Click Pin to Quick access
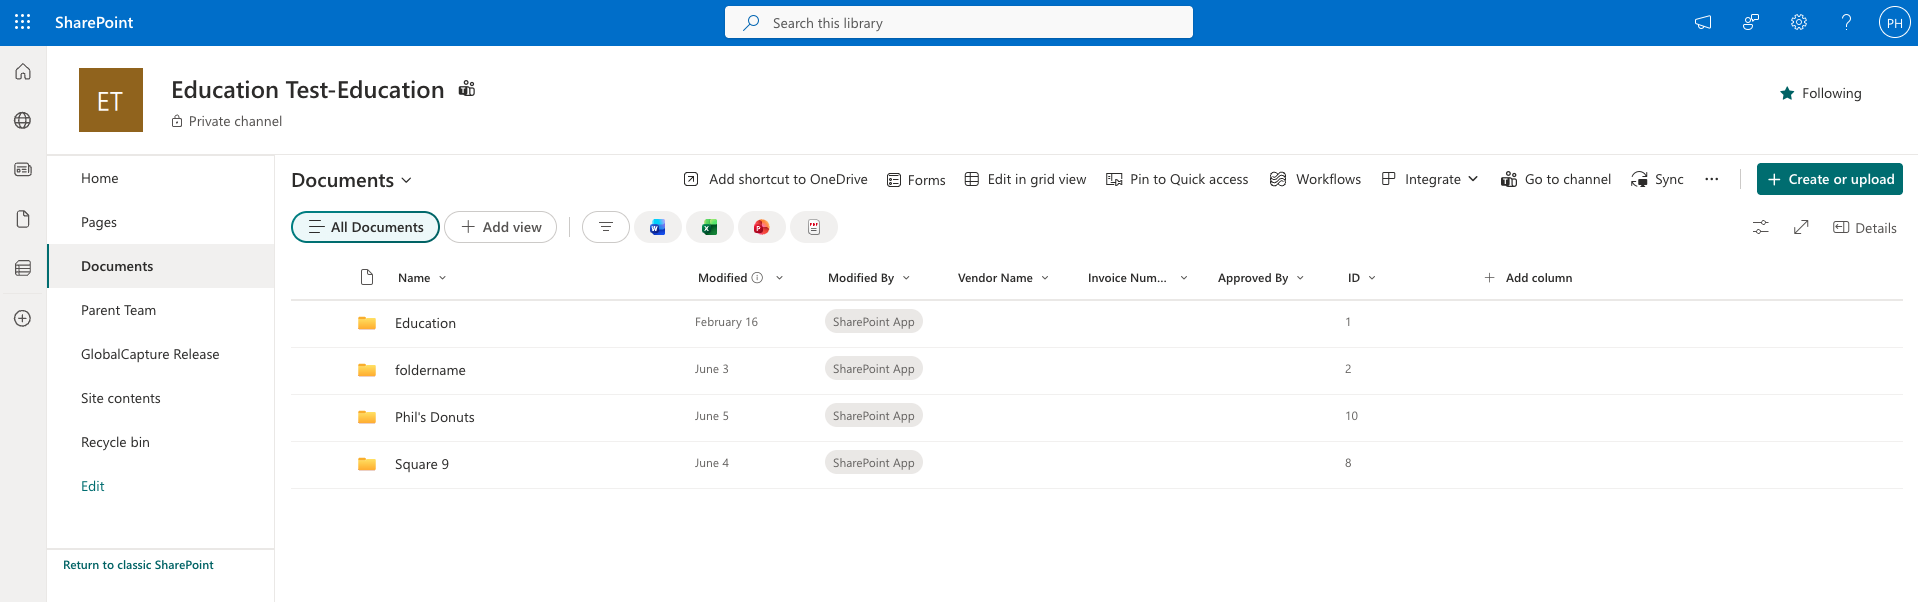Screen dimensions: 1918x602 (x=1177, y=179)
